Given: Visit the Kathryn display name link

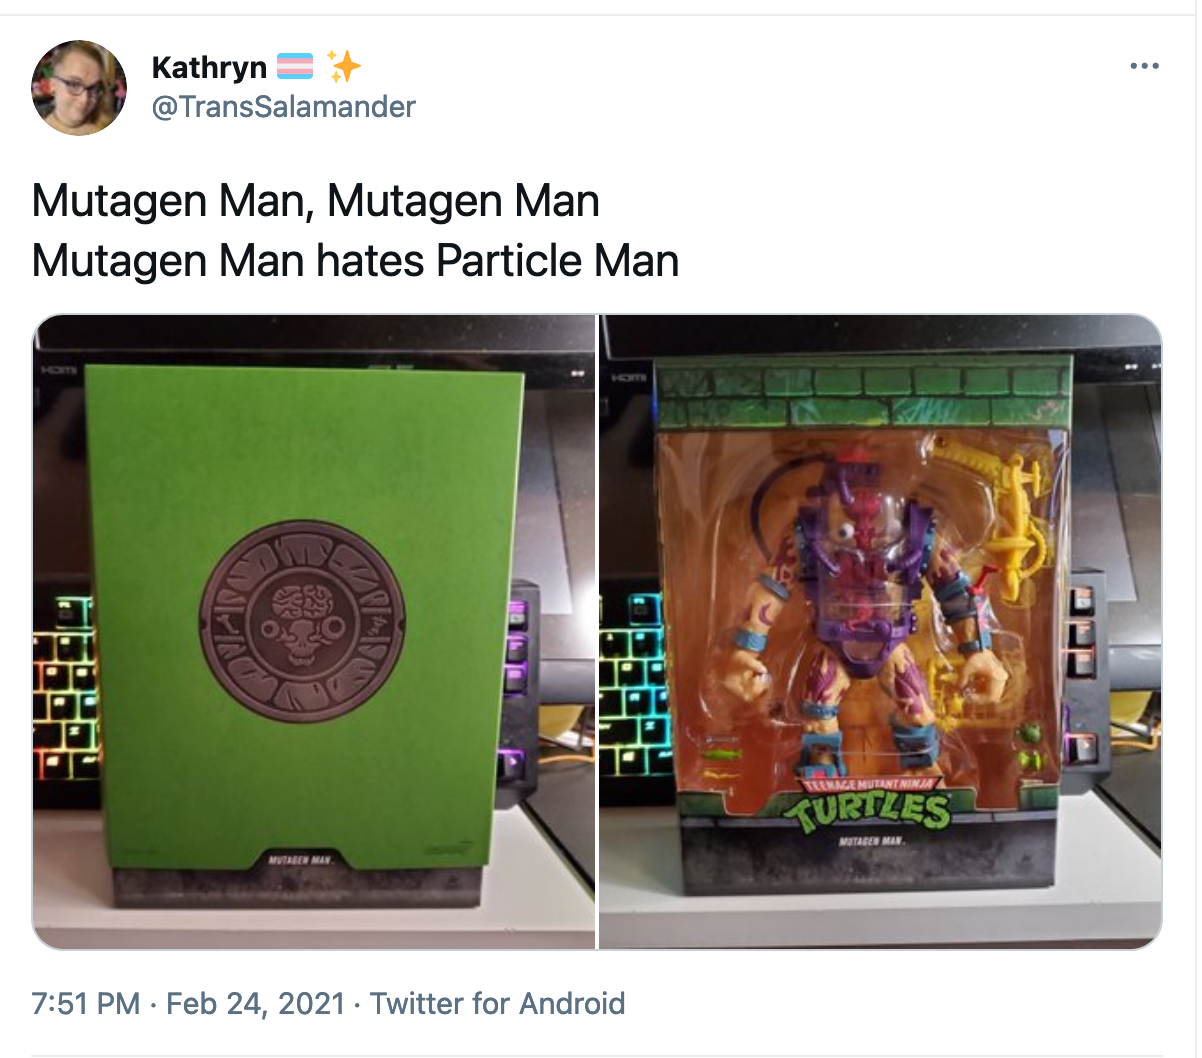Looking at the screenshot, I should [x=209, y=67].
